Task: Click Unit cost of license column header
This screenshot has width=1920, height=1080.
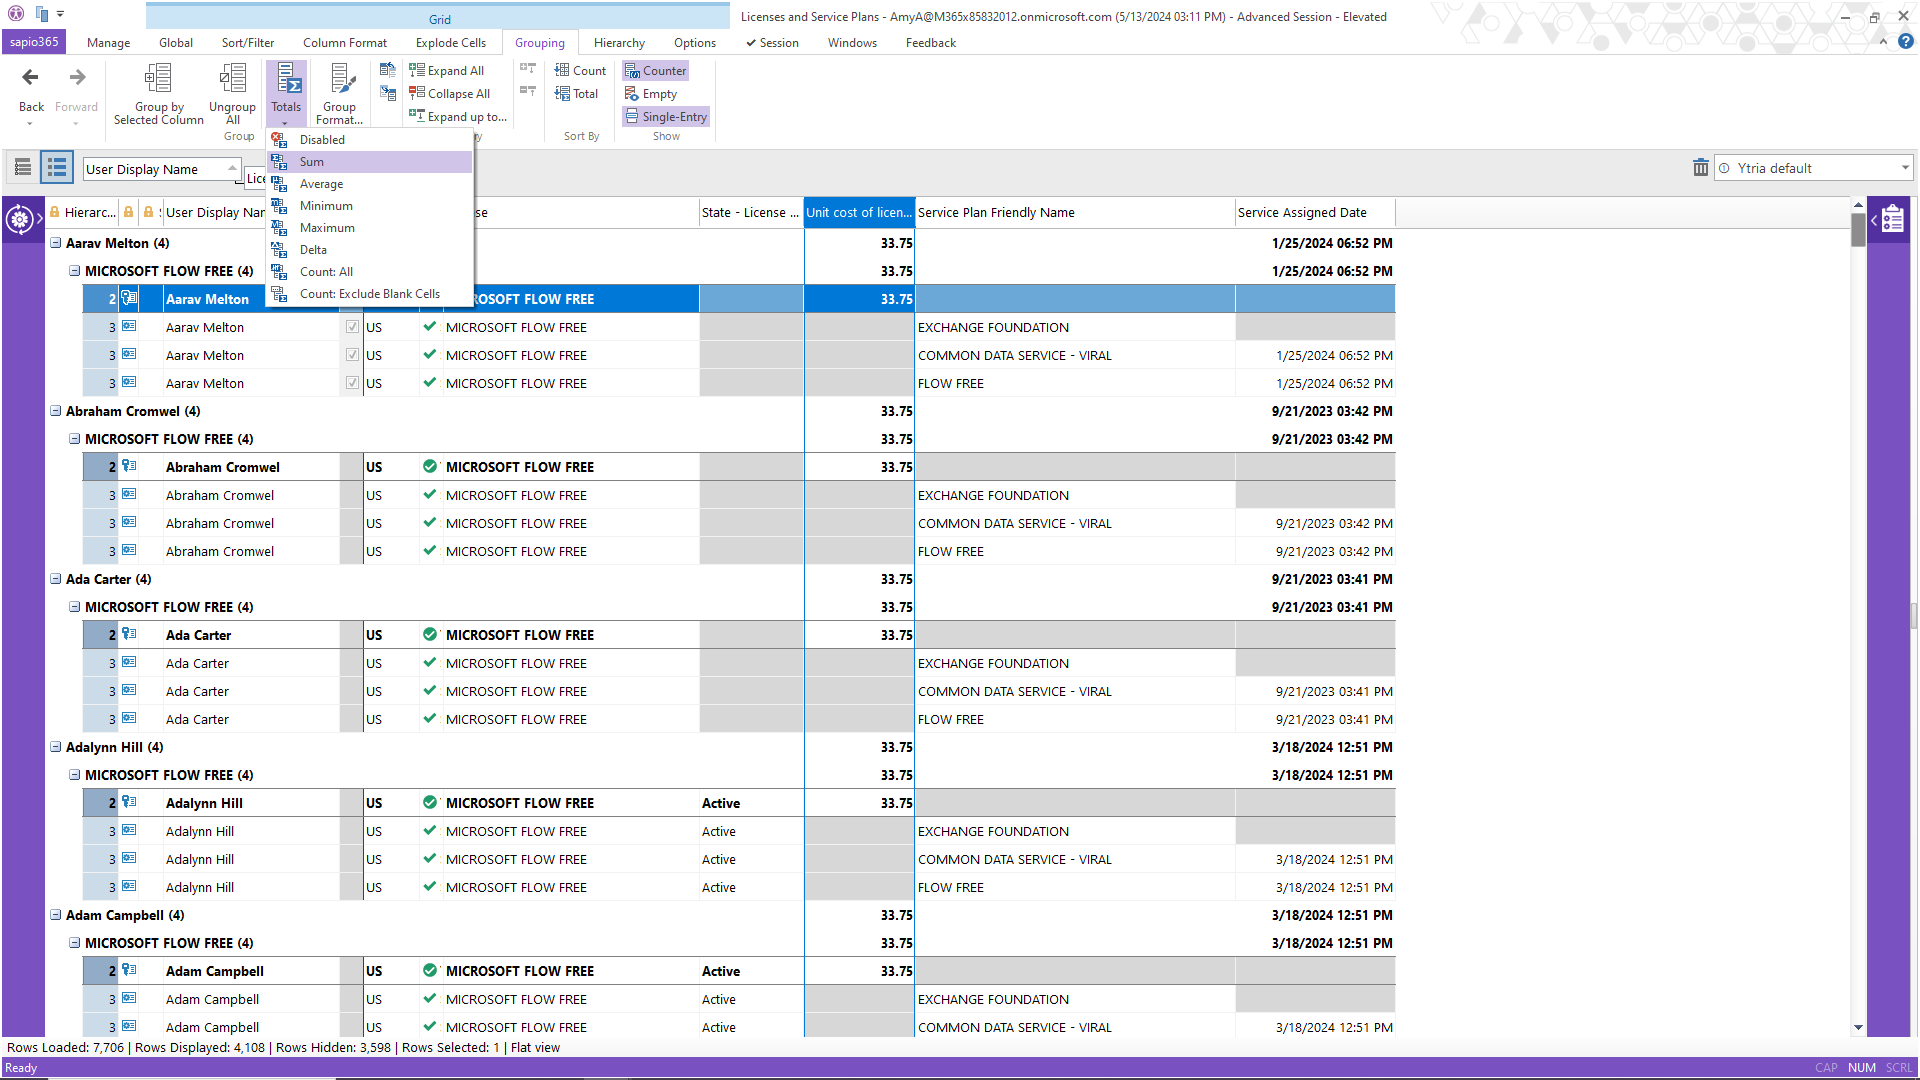Action: pos(859,212)
